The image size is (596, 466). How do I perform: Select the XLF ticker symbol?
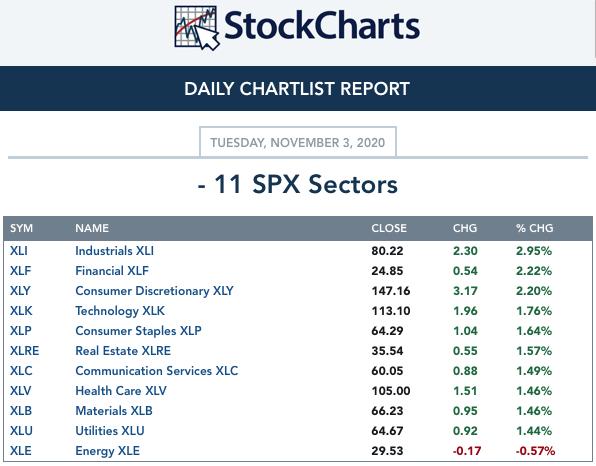21,271
